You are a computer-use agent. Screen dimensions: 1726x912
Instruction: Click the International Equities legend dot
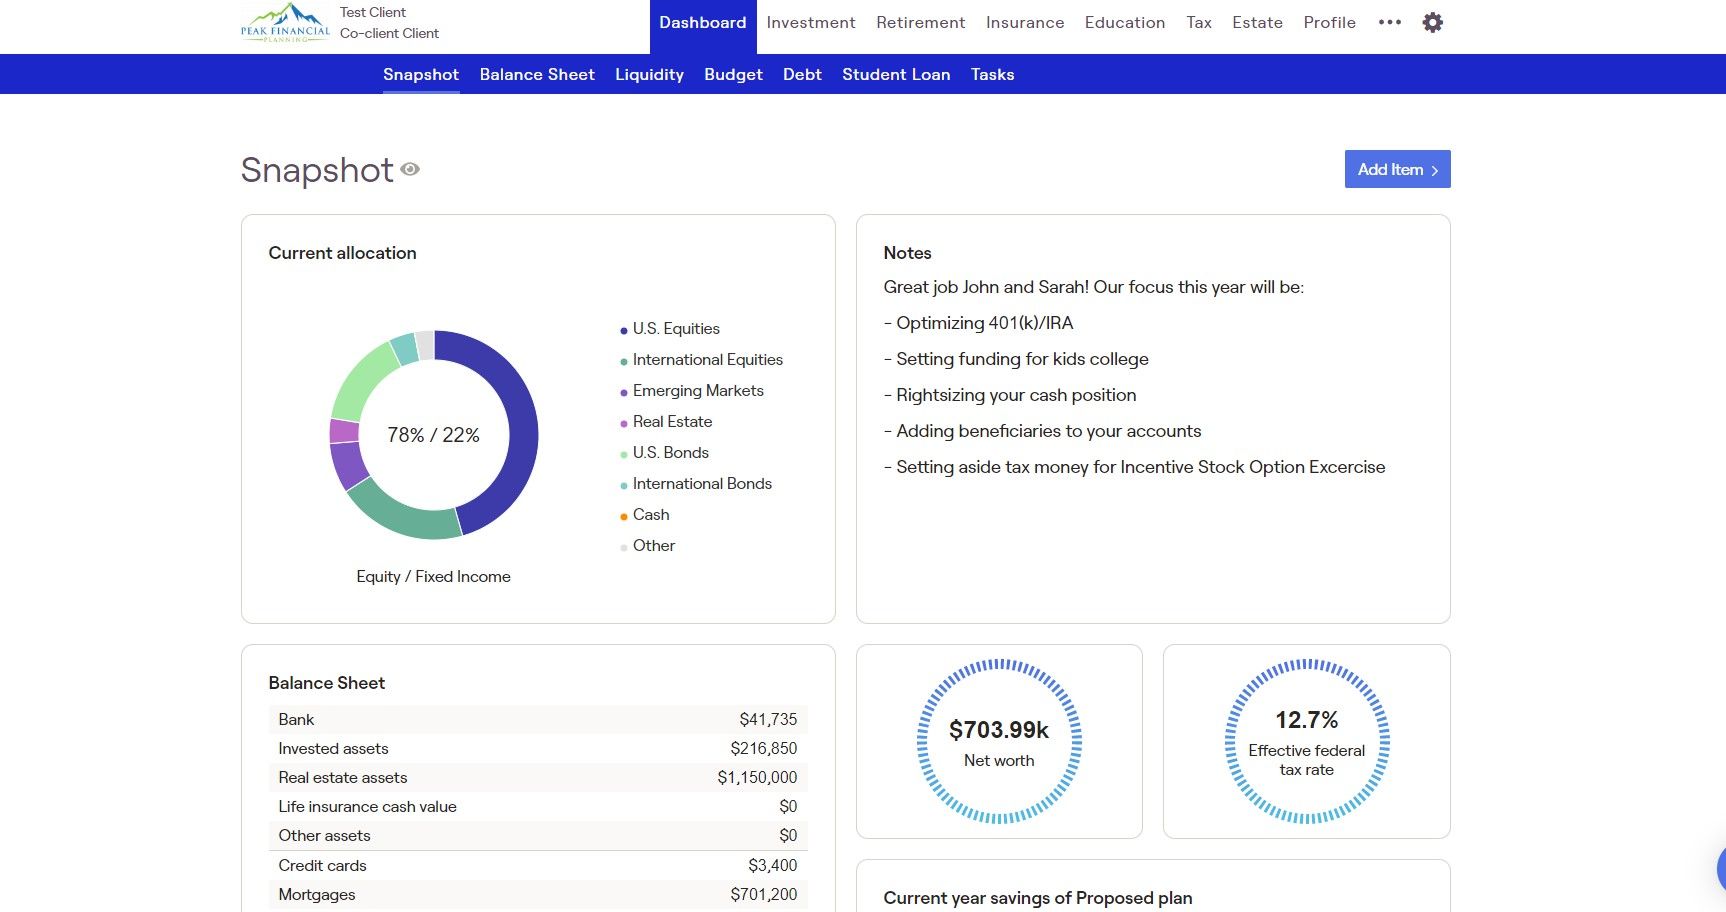(x=624, y=361)
